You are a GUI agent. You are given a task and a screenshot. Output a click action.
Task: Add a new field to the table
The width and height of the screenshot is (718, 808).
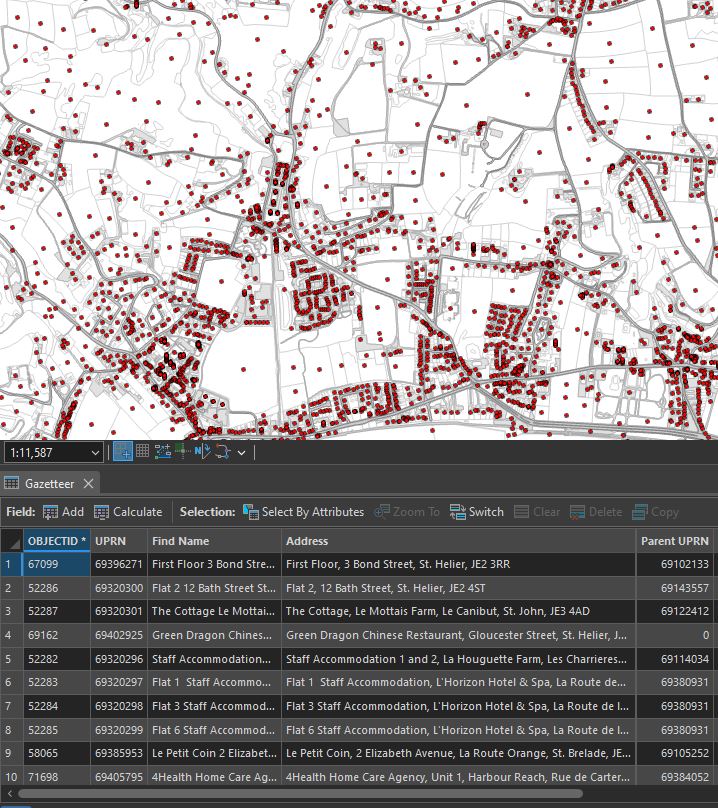tap(63, 512)
